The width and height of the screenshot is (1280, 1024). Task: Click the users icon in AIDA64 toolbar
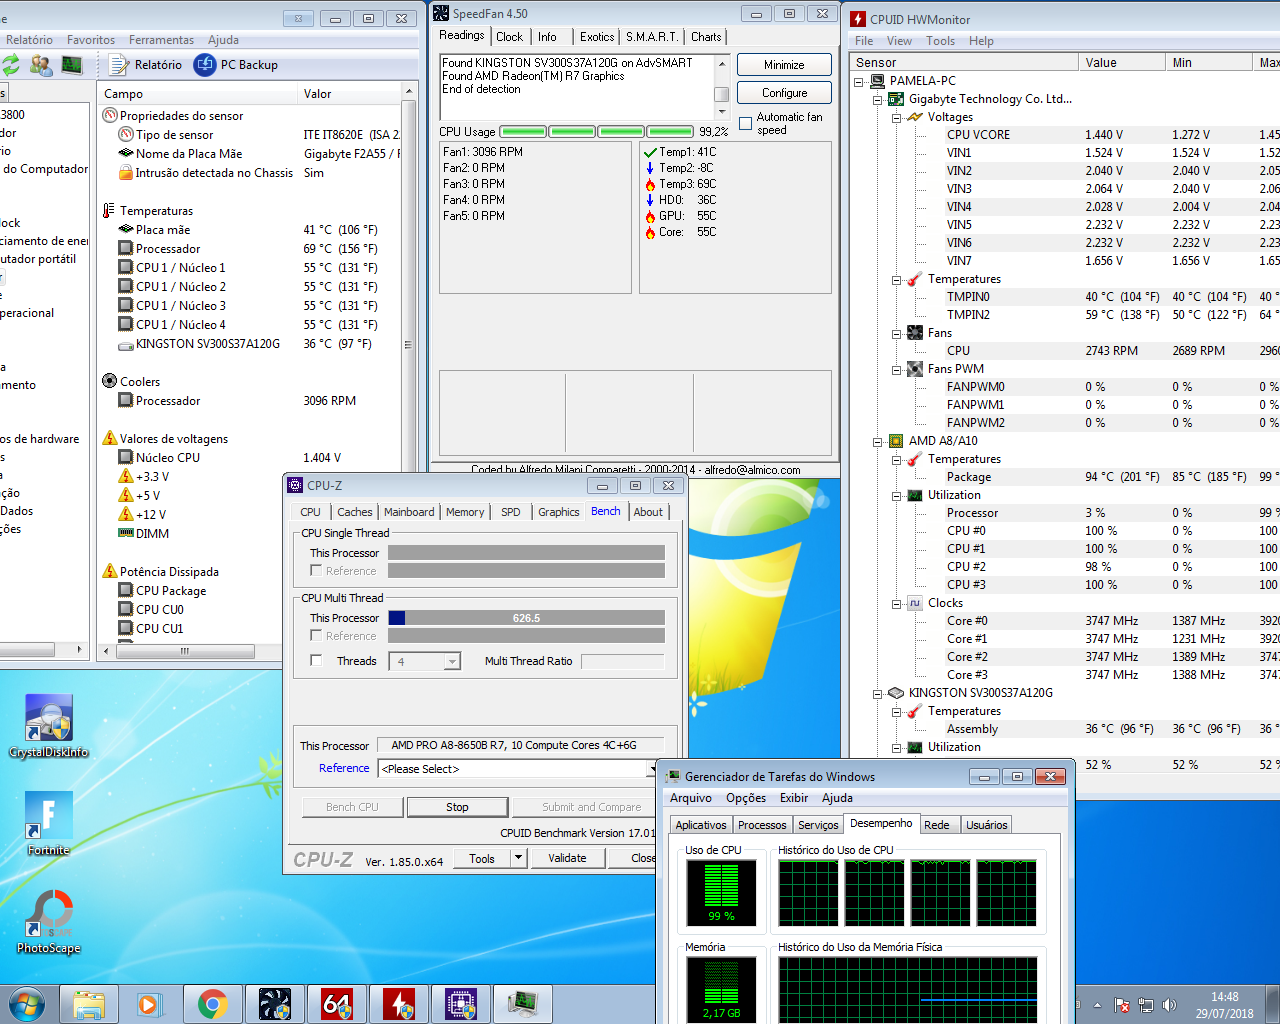(x=41, y=65)
